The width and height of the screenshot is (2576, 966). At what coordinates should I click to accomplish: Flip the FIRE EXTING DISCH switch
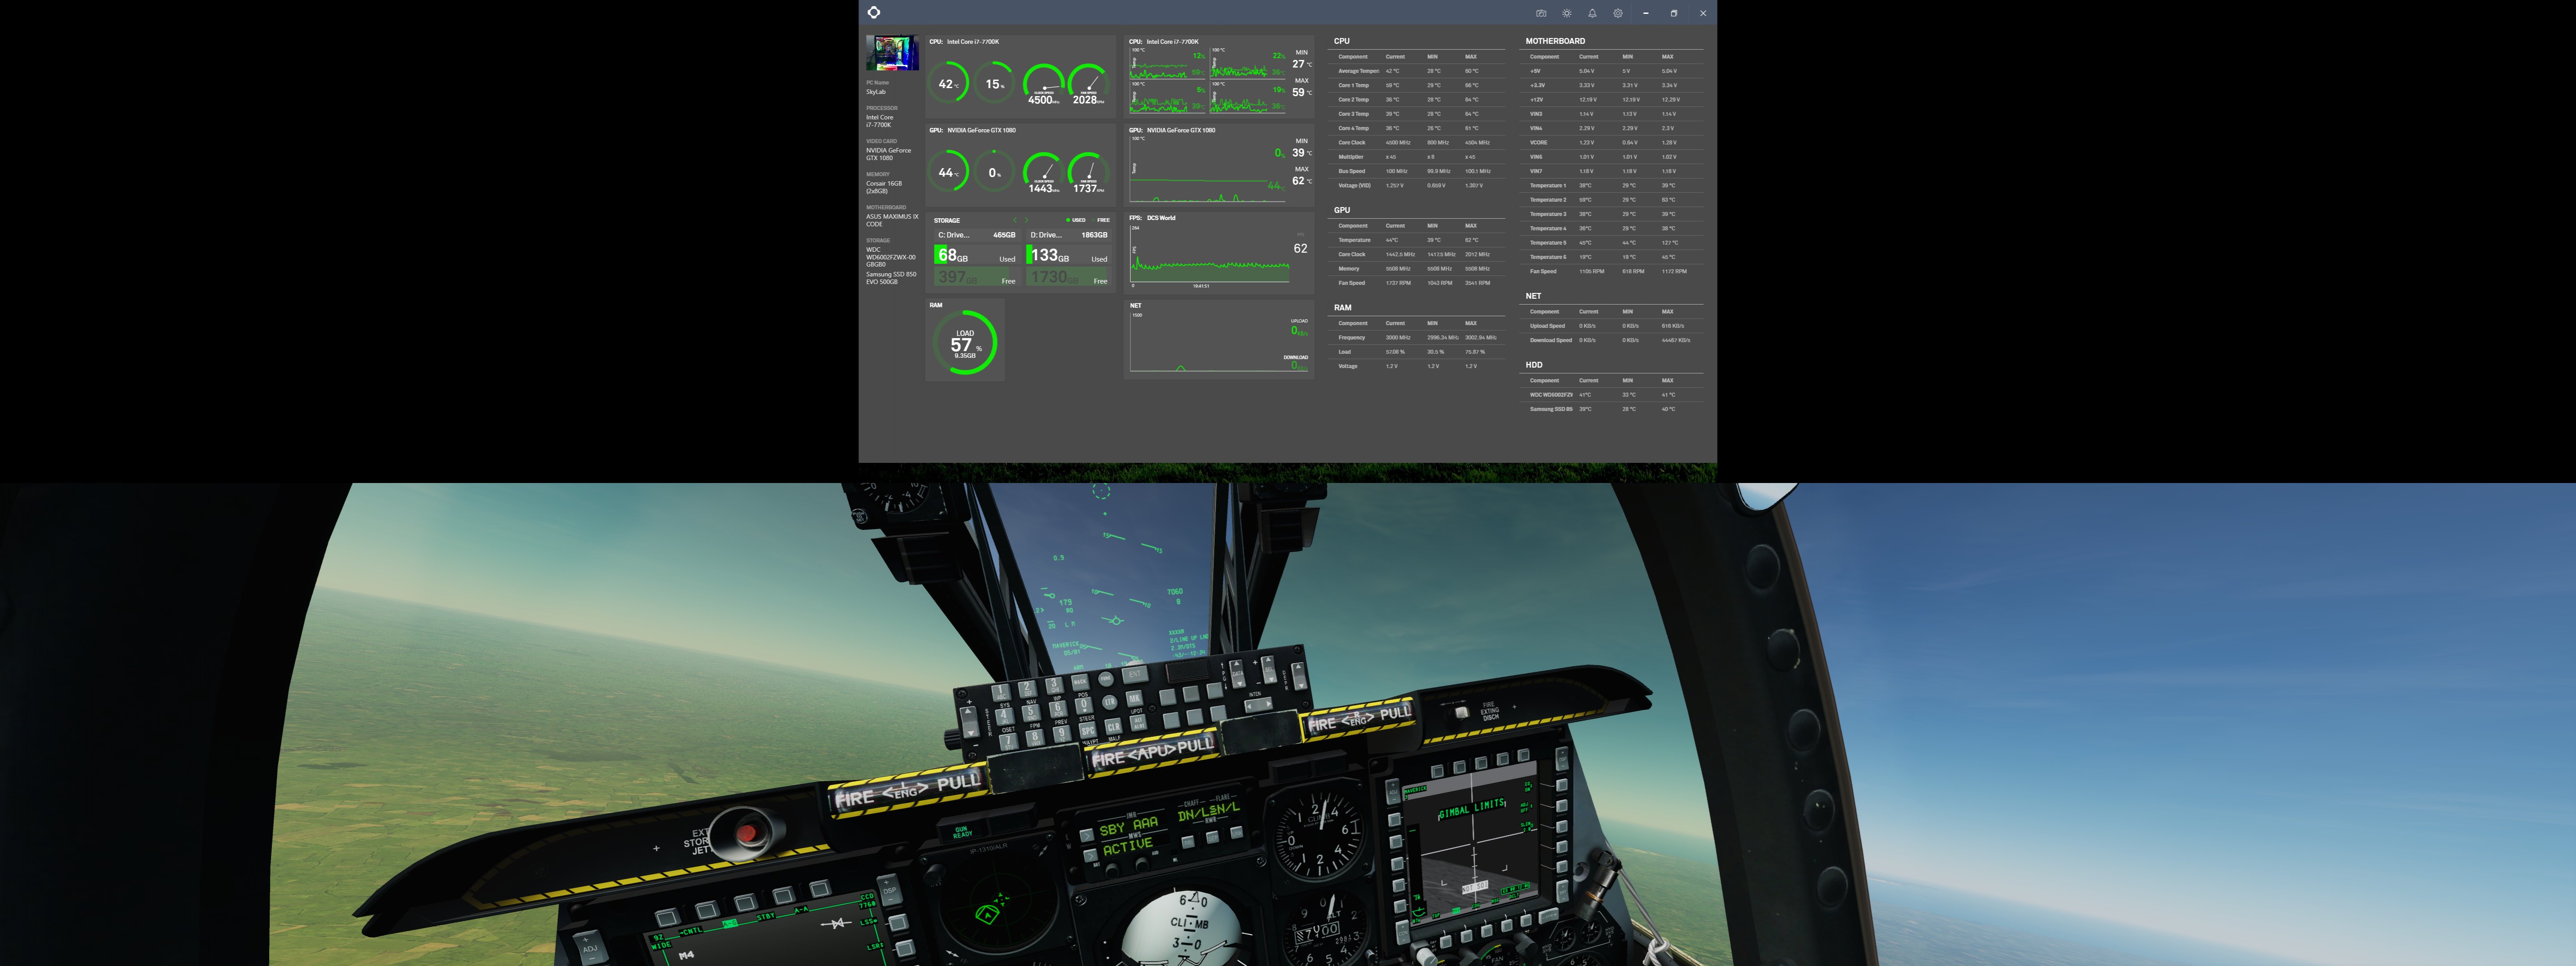coord(1461,712)
